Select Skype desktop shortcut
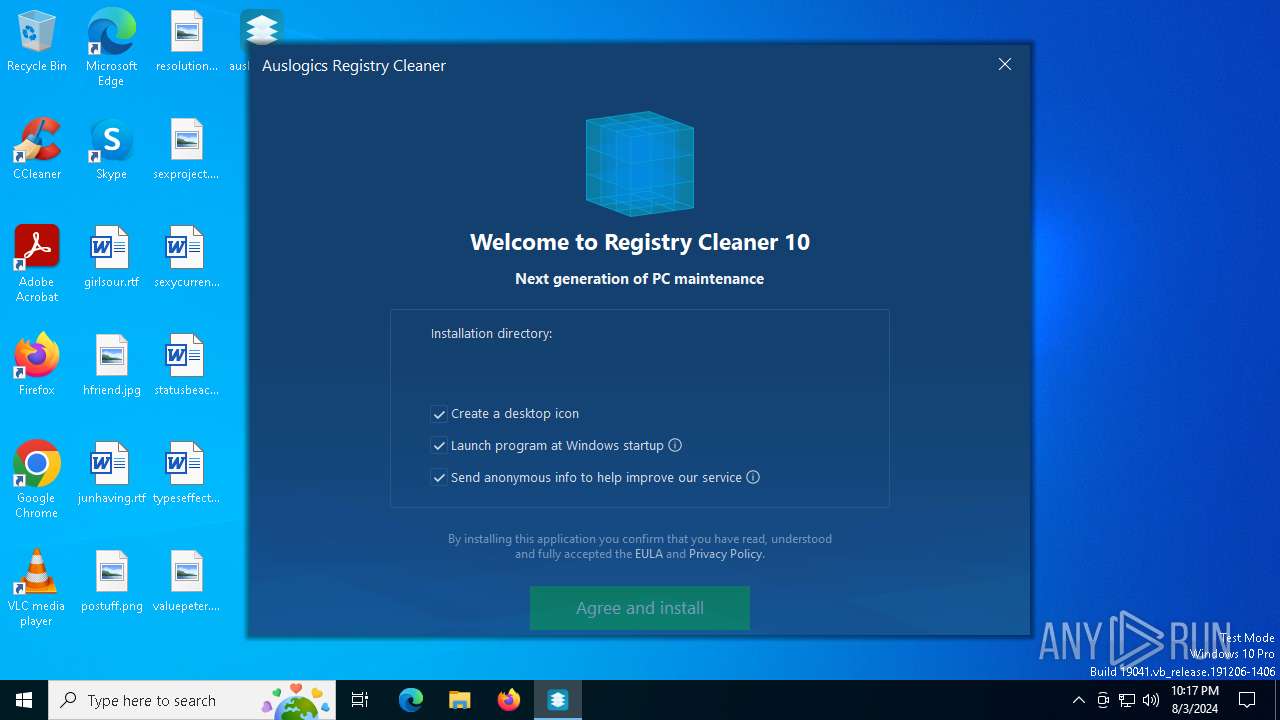This screenshot has width=1280, height=720. (111, 150)
